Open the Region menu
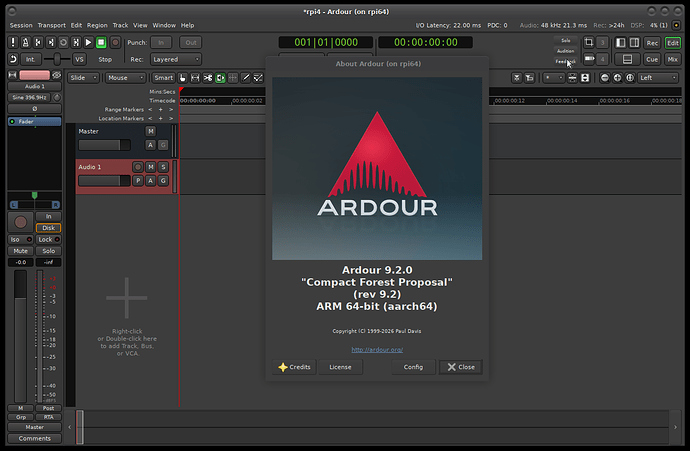Viewport: 690px width, 451px height. [x=97, y=24]
